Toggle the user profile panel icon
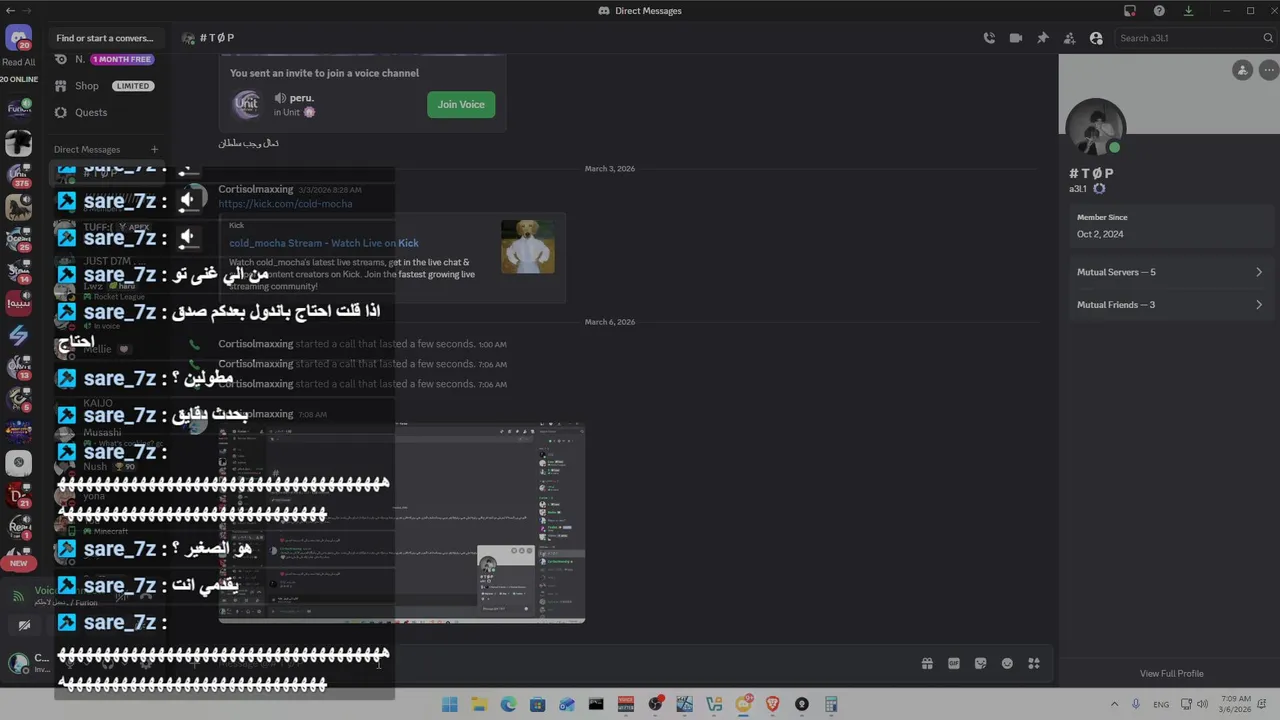The height and width of the screenshot is (720, 1280). 1096,38
